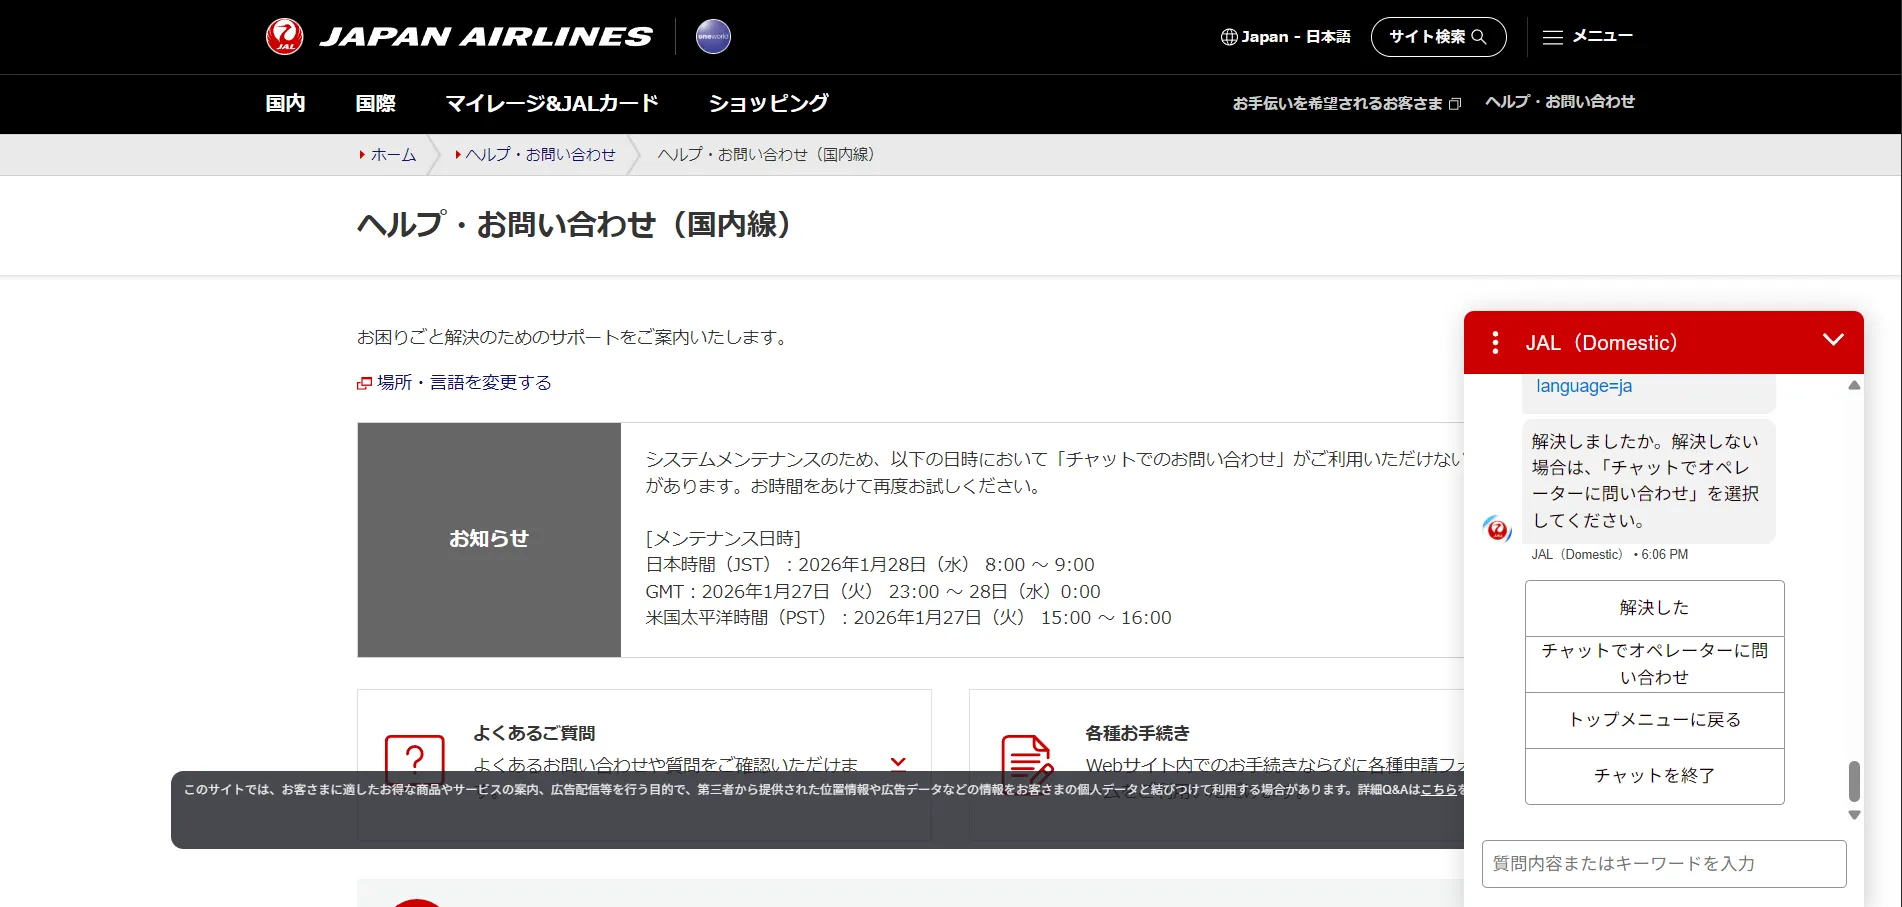Viewport: 1902px width, 907px height.
Task: Click the globe icon beside Japan - 日本語
Action: (1229, 37)
